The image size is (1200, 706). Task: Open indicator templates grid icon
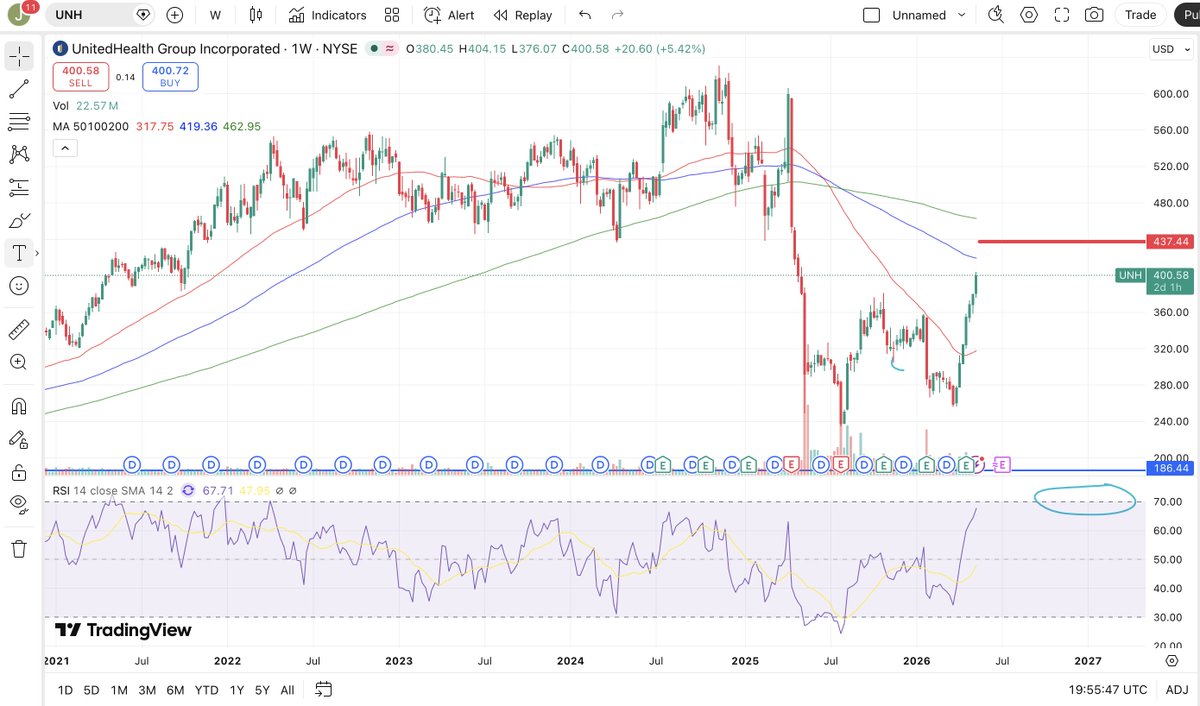pos(392,15)
